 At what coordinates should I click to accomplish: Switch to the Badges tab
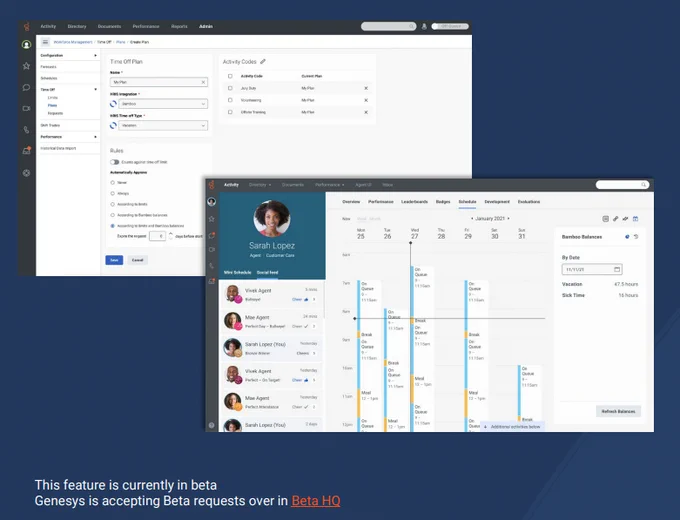pos(443,202)
